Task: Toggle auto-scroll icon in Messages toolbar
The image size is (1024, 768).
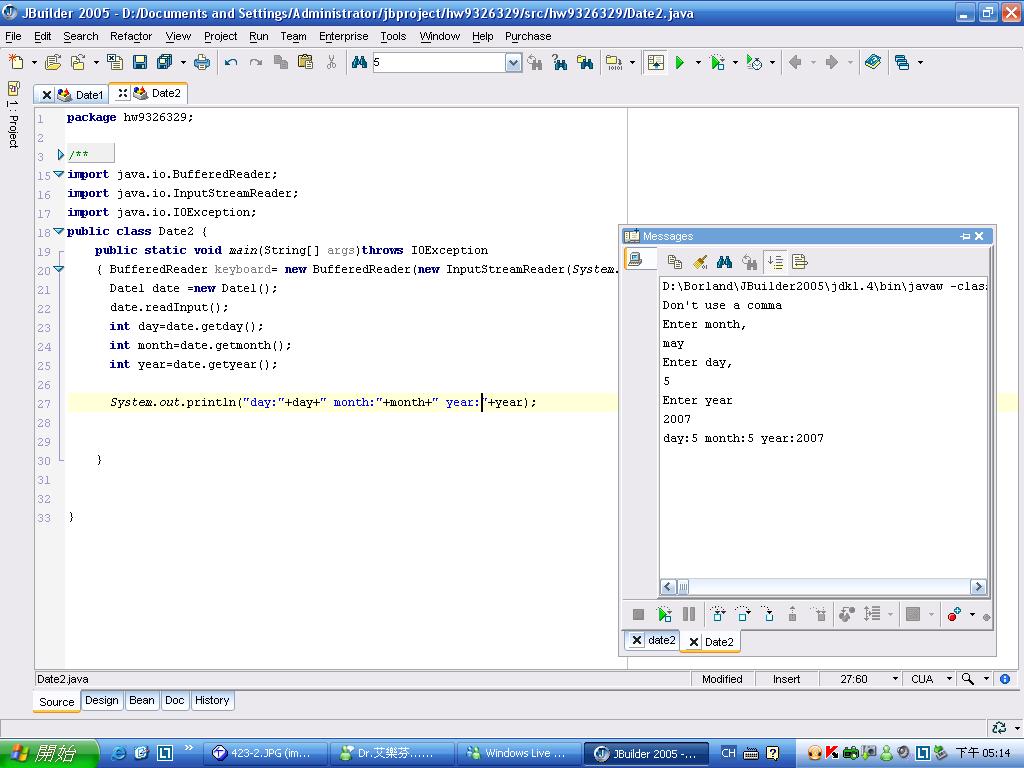Action: [x=775, y=262]
